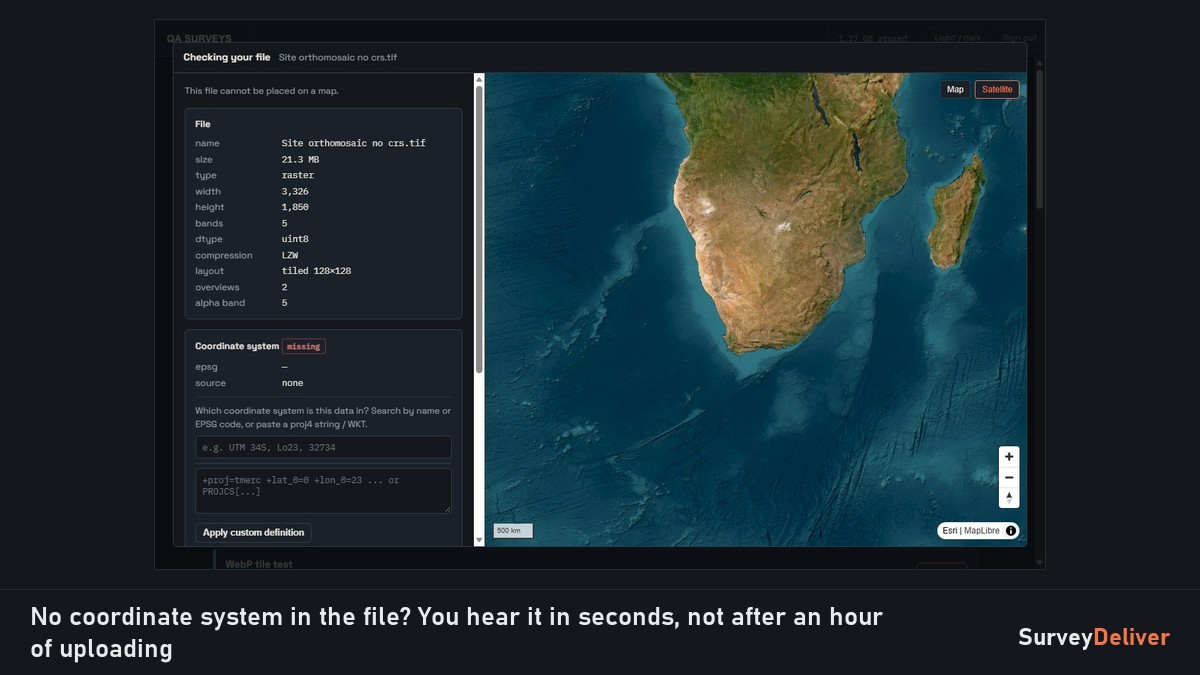Click 'WebP tile test' row in background page

(259, 564)
